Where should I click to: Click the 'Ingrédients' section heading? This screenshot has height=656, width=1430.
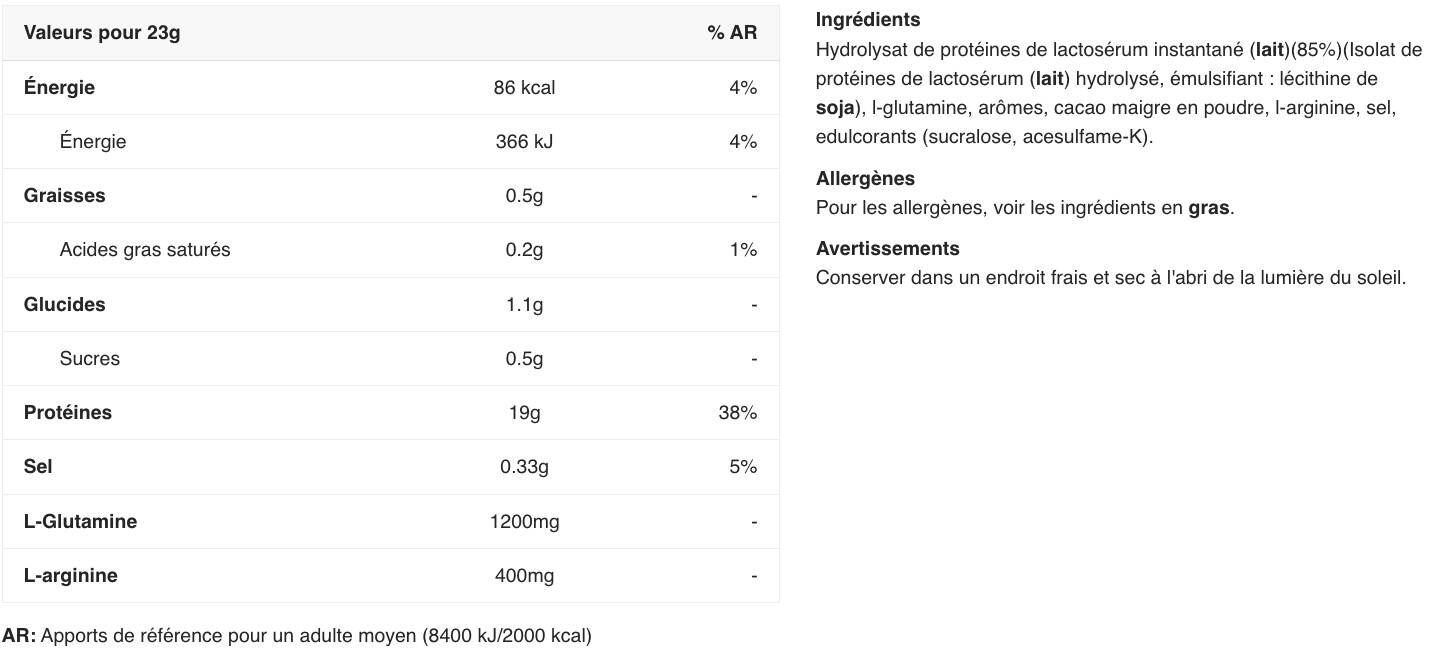pyautogui.click(x=868, y=20)
